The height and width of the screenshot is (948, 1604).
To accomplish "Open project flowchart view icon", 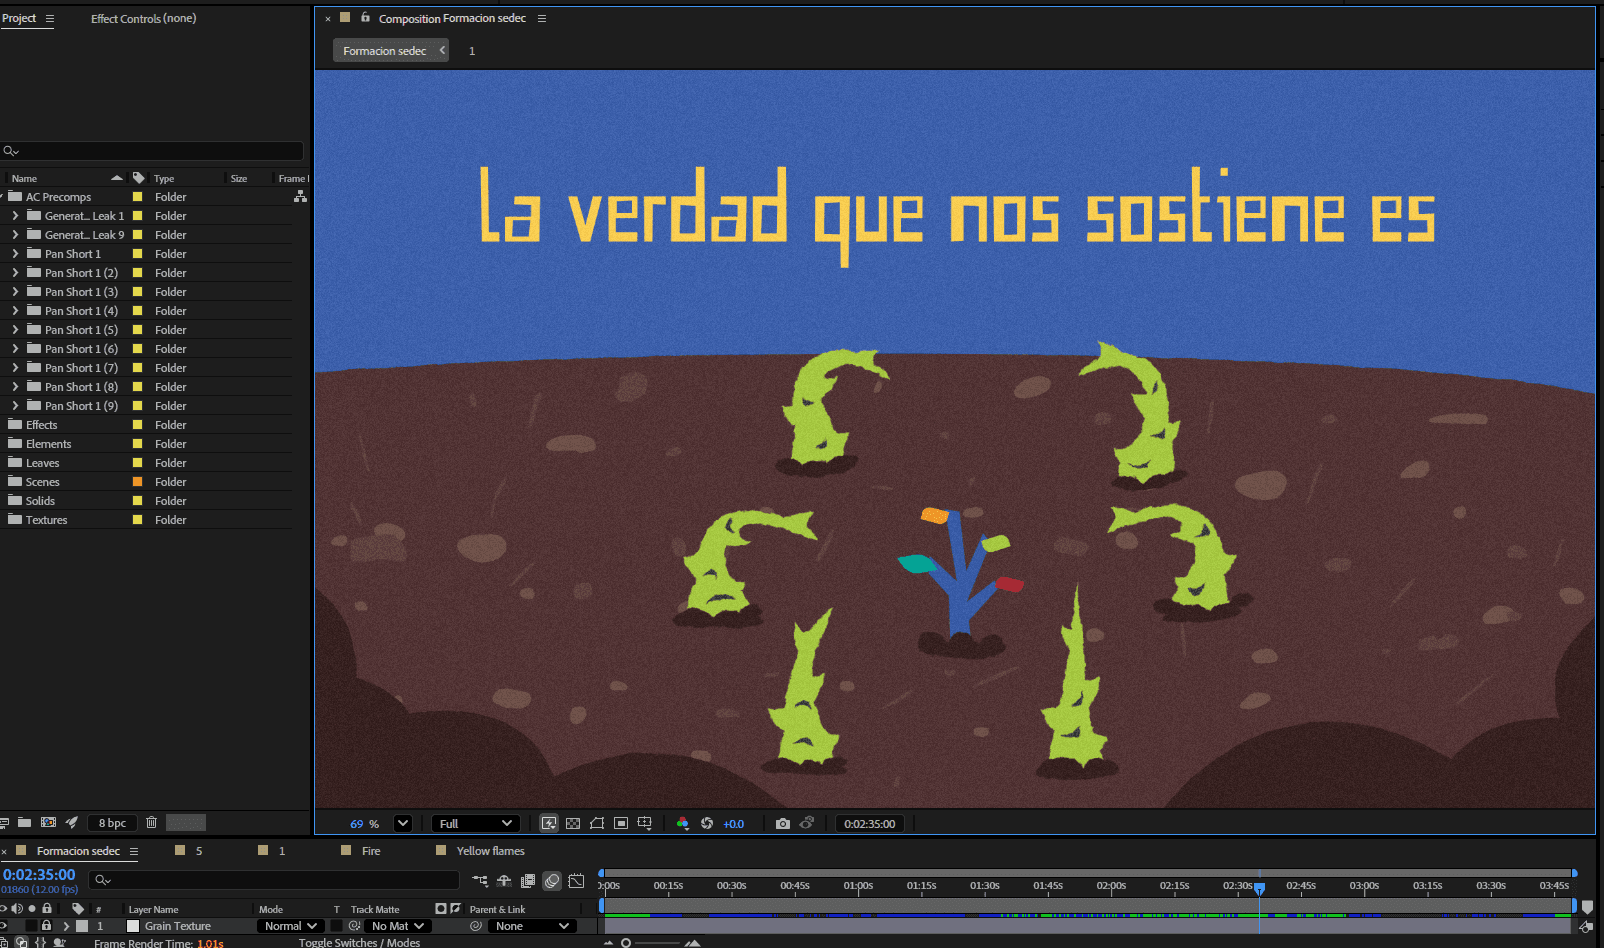I will (x=300, y=197).
